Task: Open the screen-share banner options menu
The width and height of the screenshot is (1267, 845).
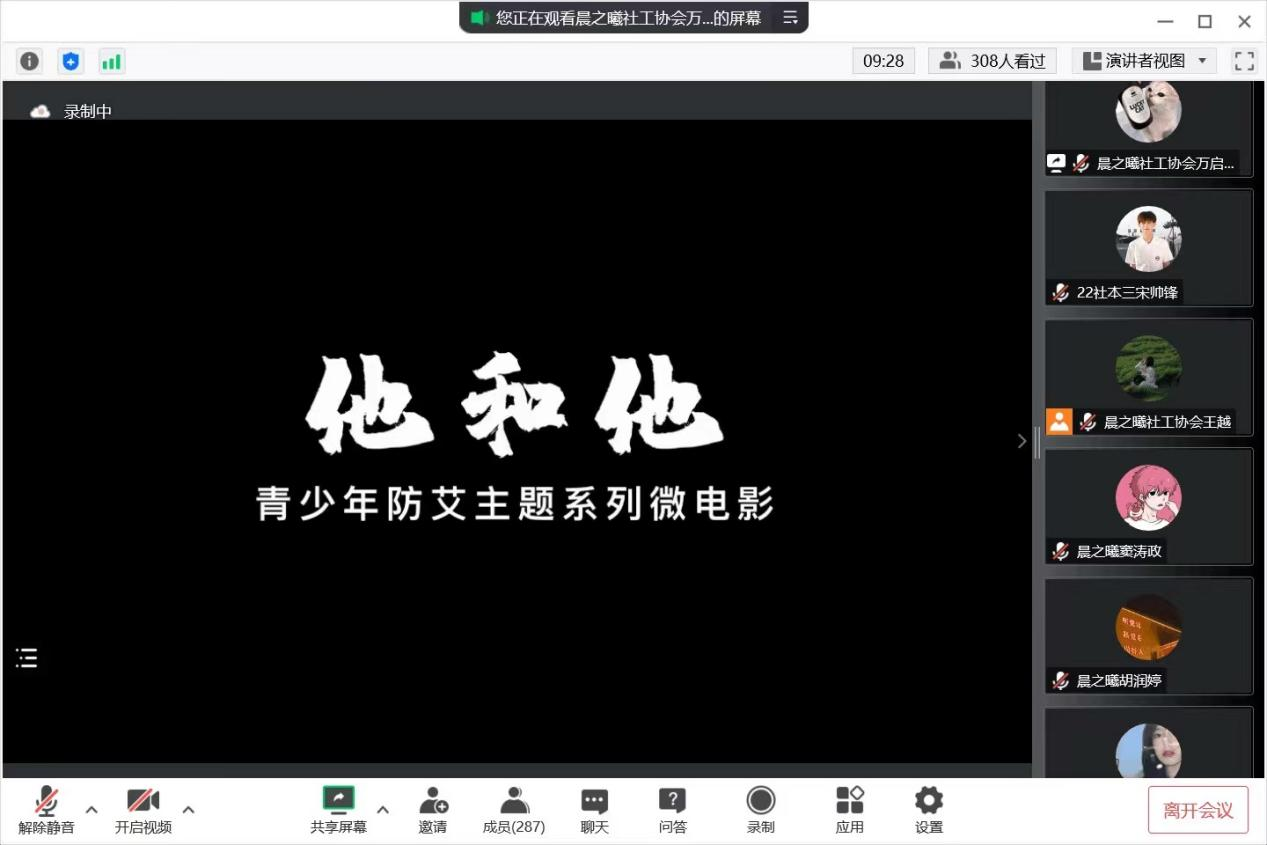Action: click(790, 18)
